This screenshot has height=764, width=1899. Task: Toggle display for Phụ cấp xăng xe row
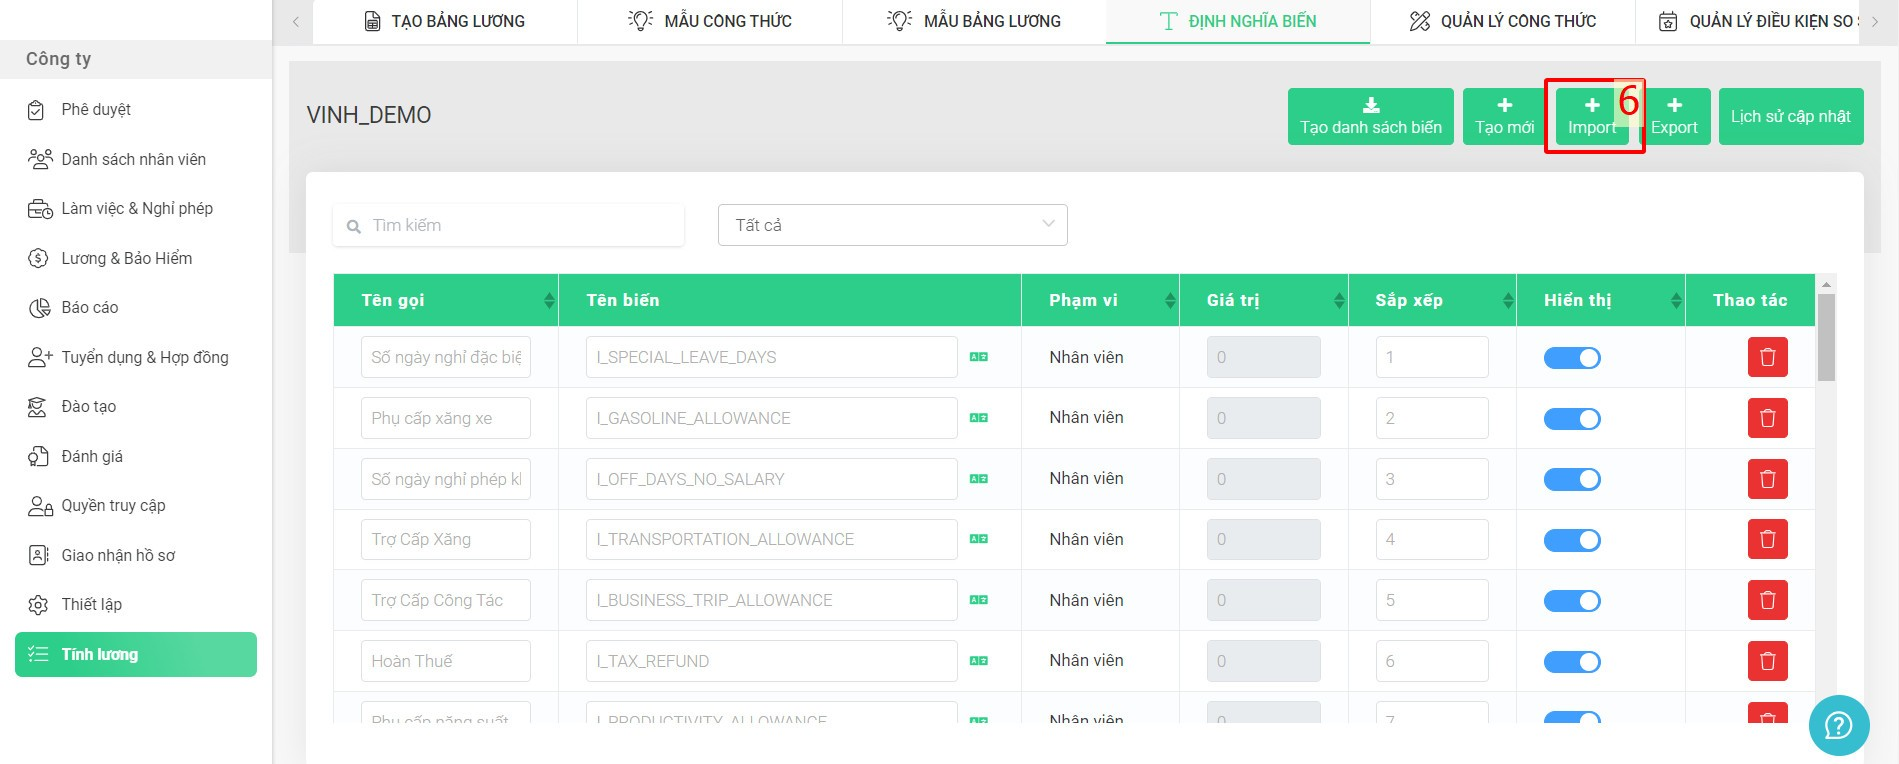1572,419
